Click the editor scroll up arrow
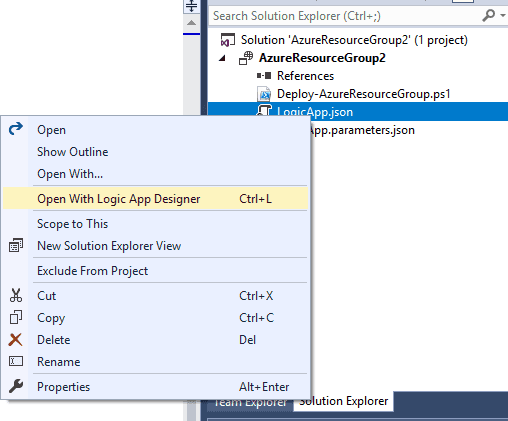Image resolution: width=508 pixels, height=421 pixels. point(192,23)
